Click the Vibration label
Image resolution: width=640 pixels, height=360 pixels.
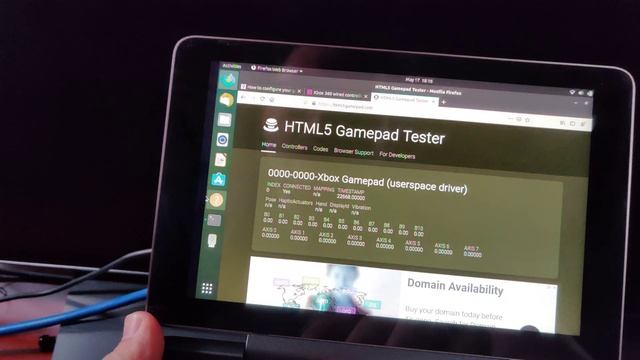361,207
